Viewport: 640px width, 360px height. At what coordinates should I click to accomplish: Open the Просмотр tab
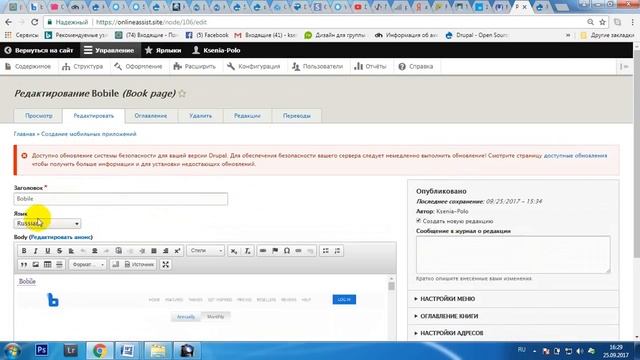click(38, 116)
